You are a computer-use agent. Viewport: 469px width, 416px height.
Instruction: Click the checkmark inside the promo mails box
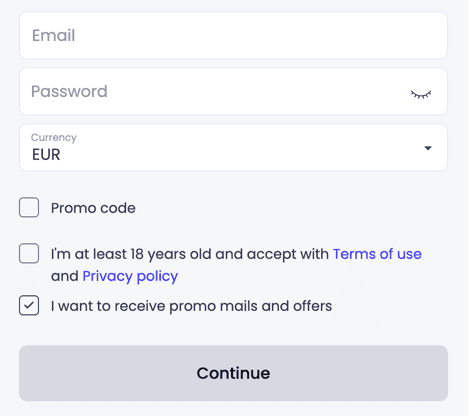point(29,305)
